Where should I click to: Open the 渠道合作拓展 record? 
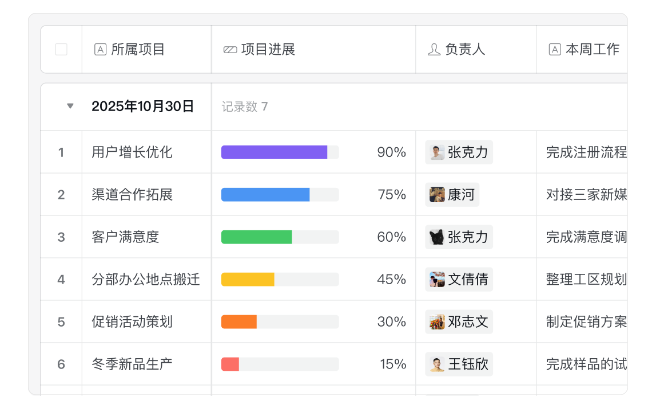[x=132, y=195]
